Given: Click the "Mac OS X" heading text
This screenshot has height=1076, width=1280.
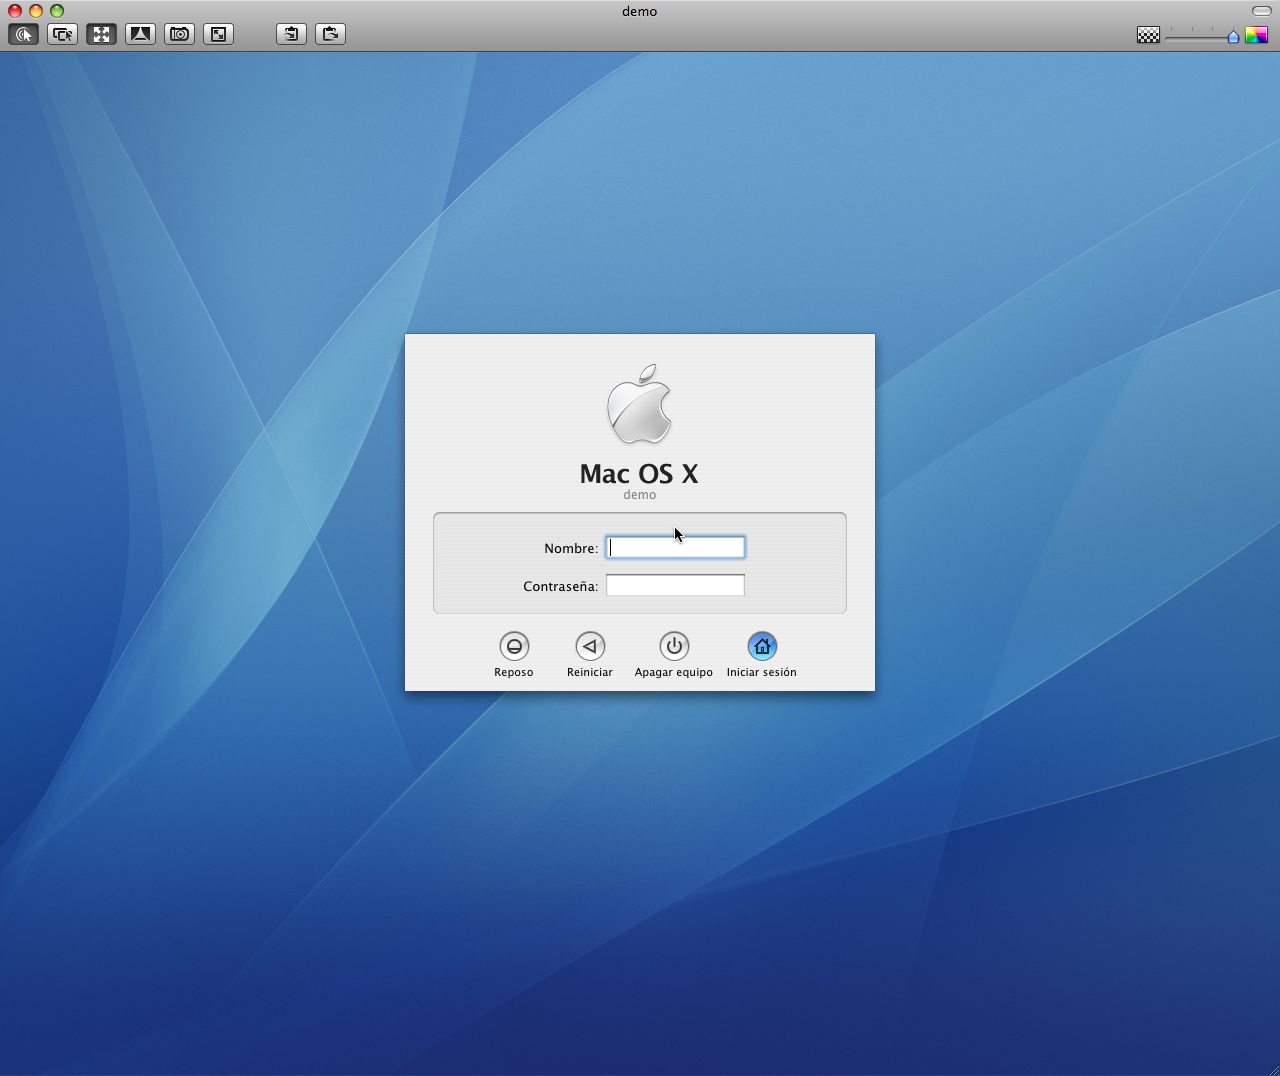Looking at the screenshot, I should coord(639,473).
